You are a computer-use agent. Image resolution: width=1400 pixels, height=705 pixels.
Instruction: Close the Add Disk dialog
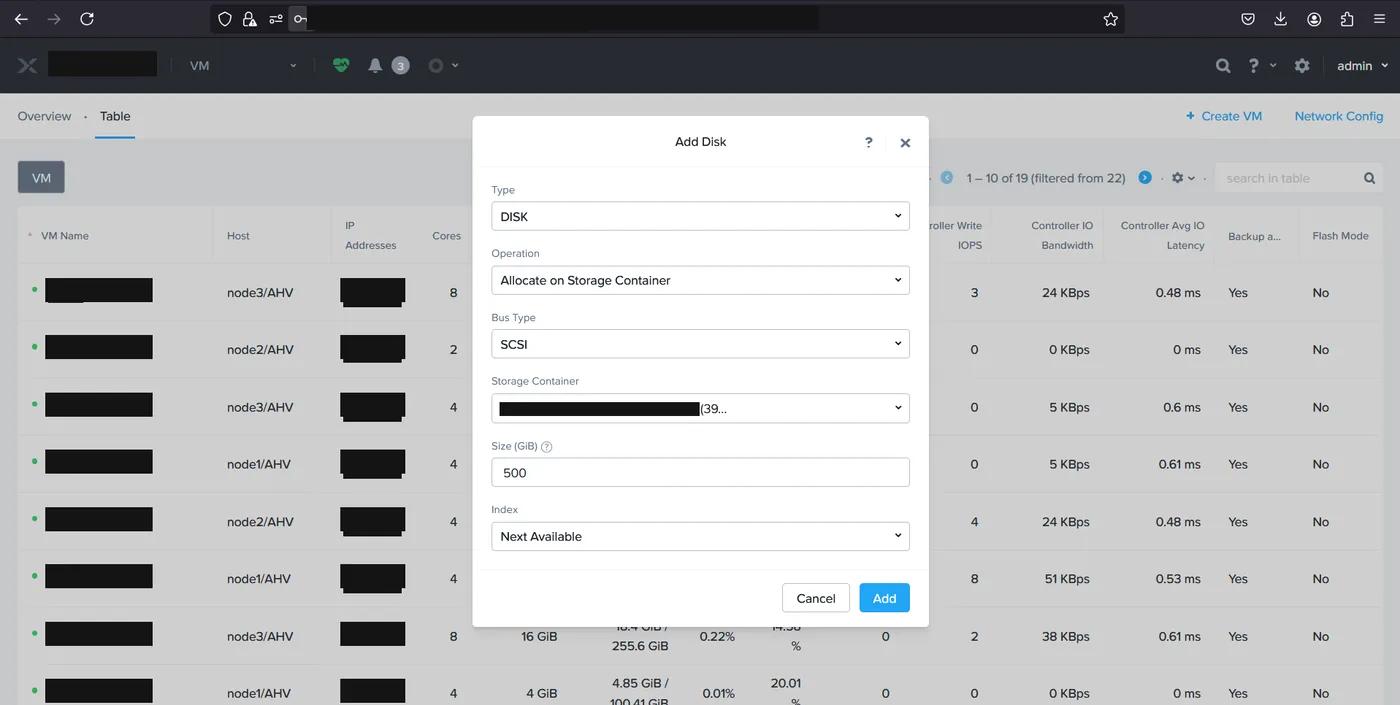[905, 143]
